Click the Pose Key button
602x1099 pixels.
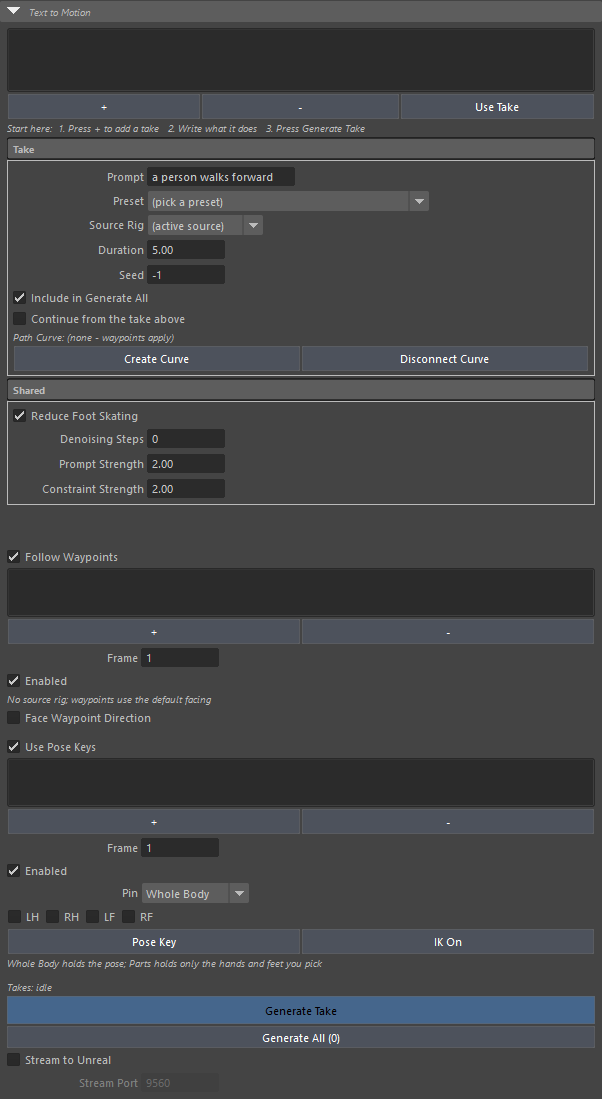[153, 942]
